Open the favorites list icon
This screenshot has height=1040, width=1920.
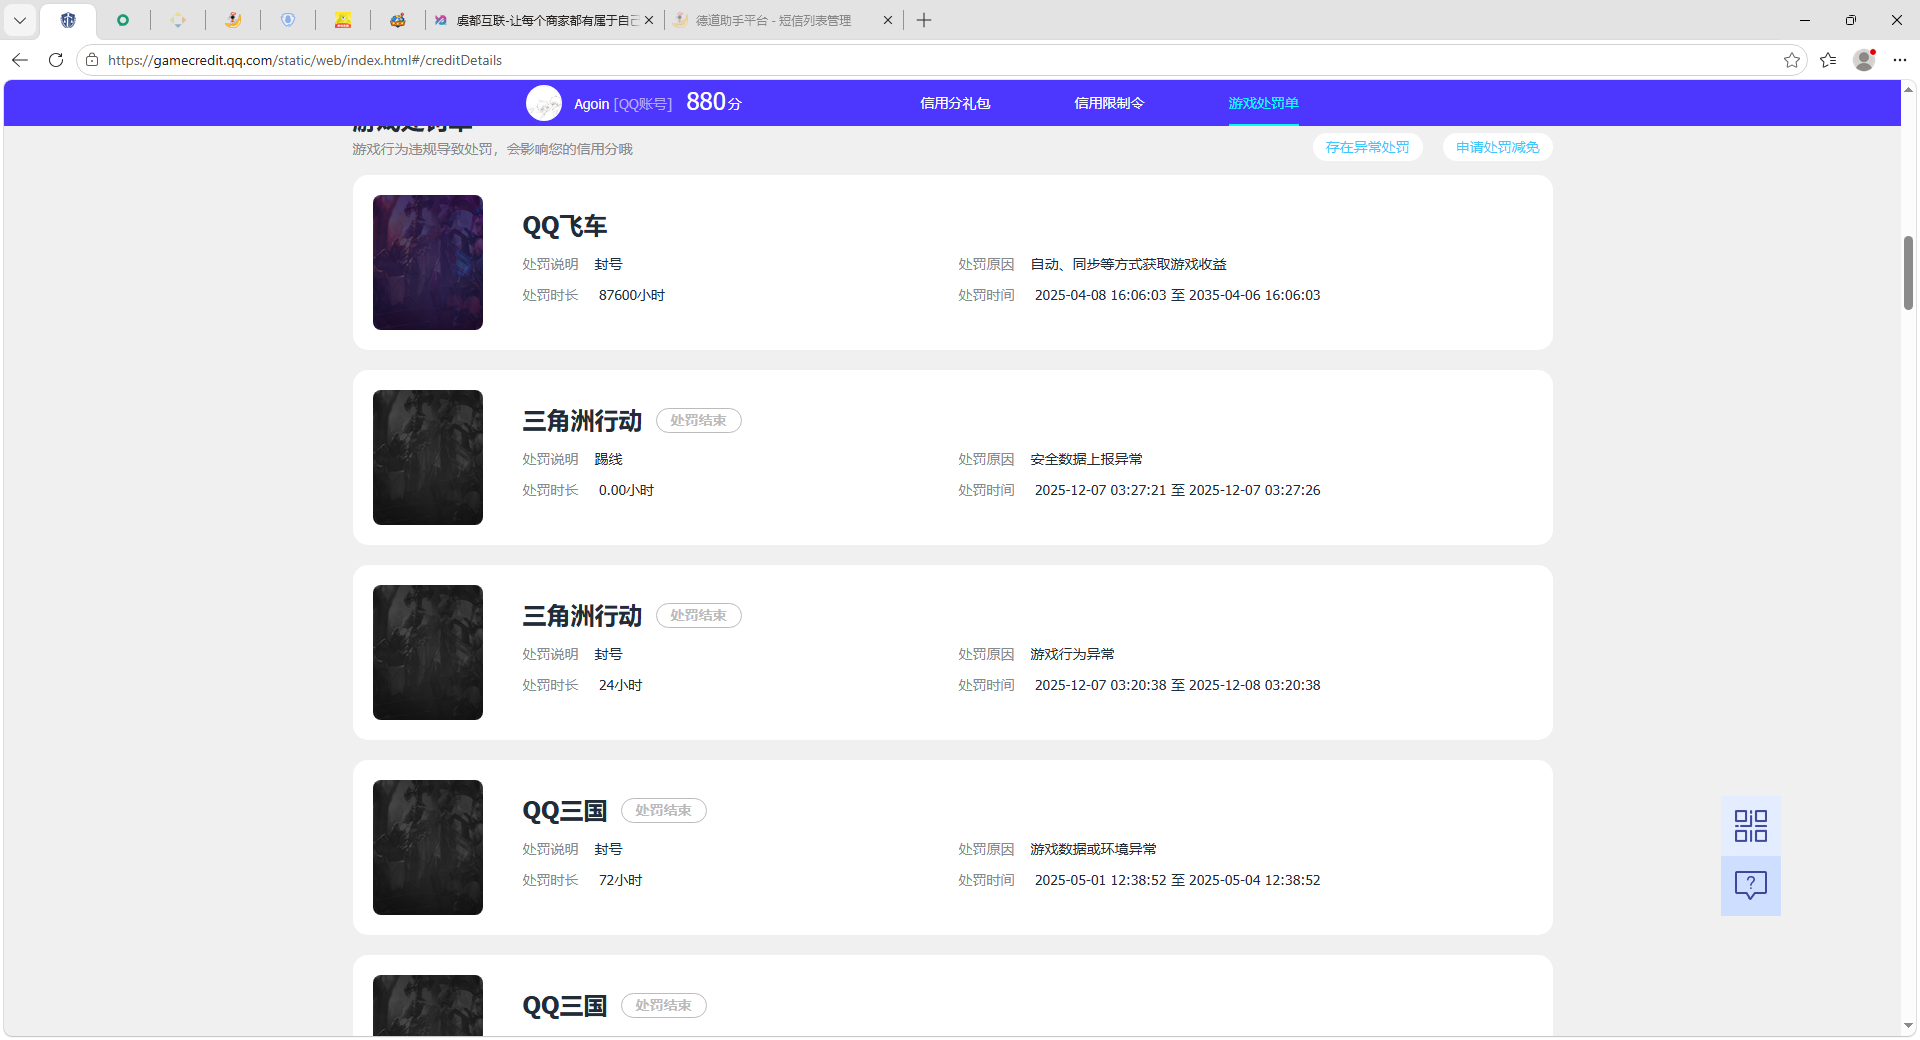click(x=1828, y=60)
